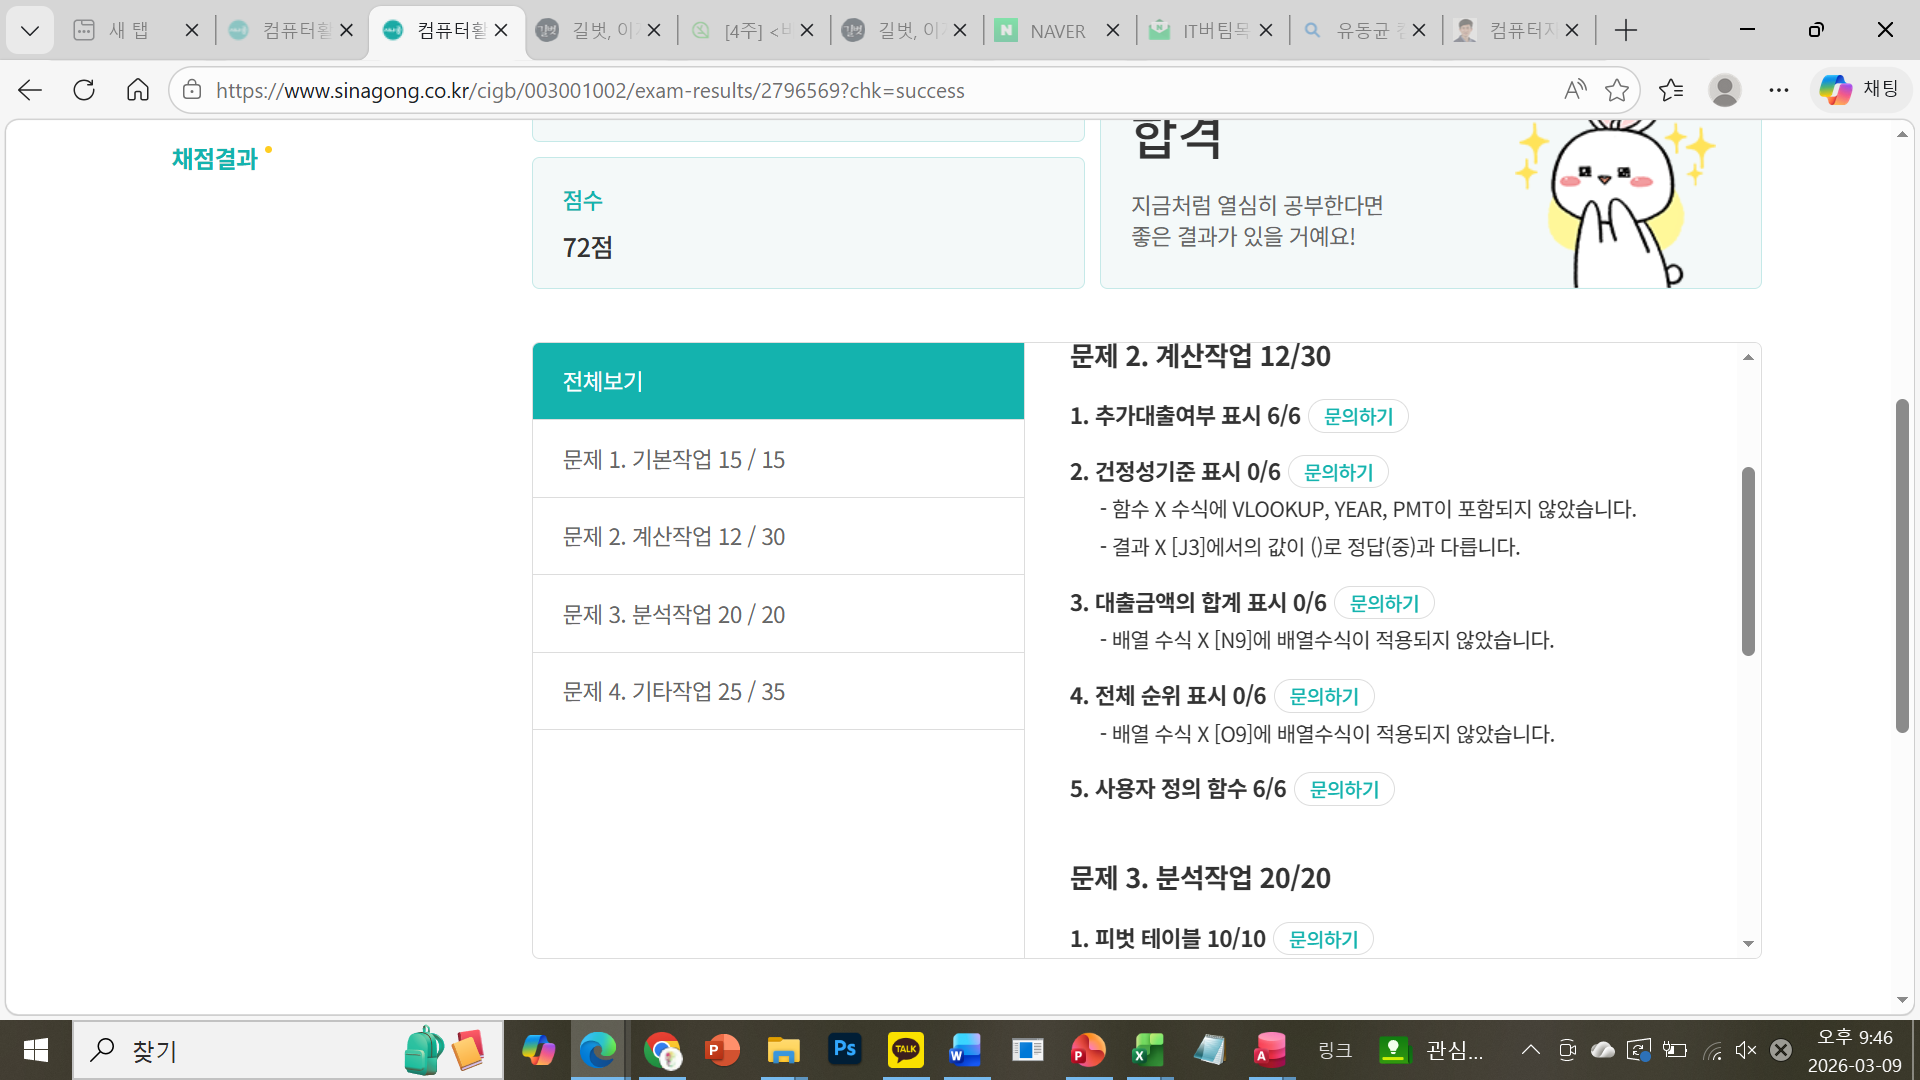Launch KakaoTalk from the taskbar
Image resolution: width=1920 pixels, height=1080 pixels.
click(905, 1050)
